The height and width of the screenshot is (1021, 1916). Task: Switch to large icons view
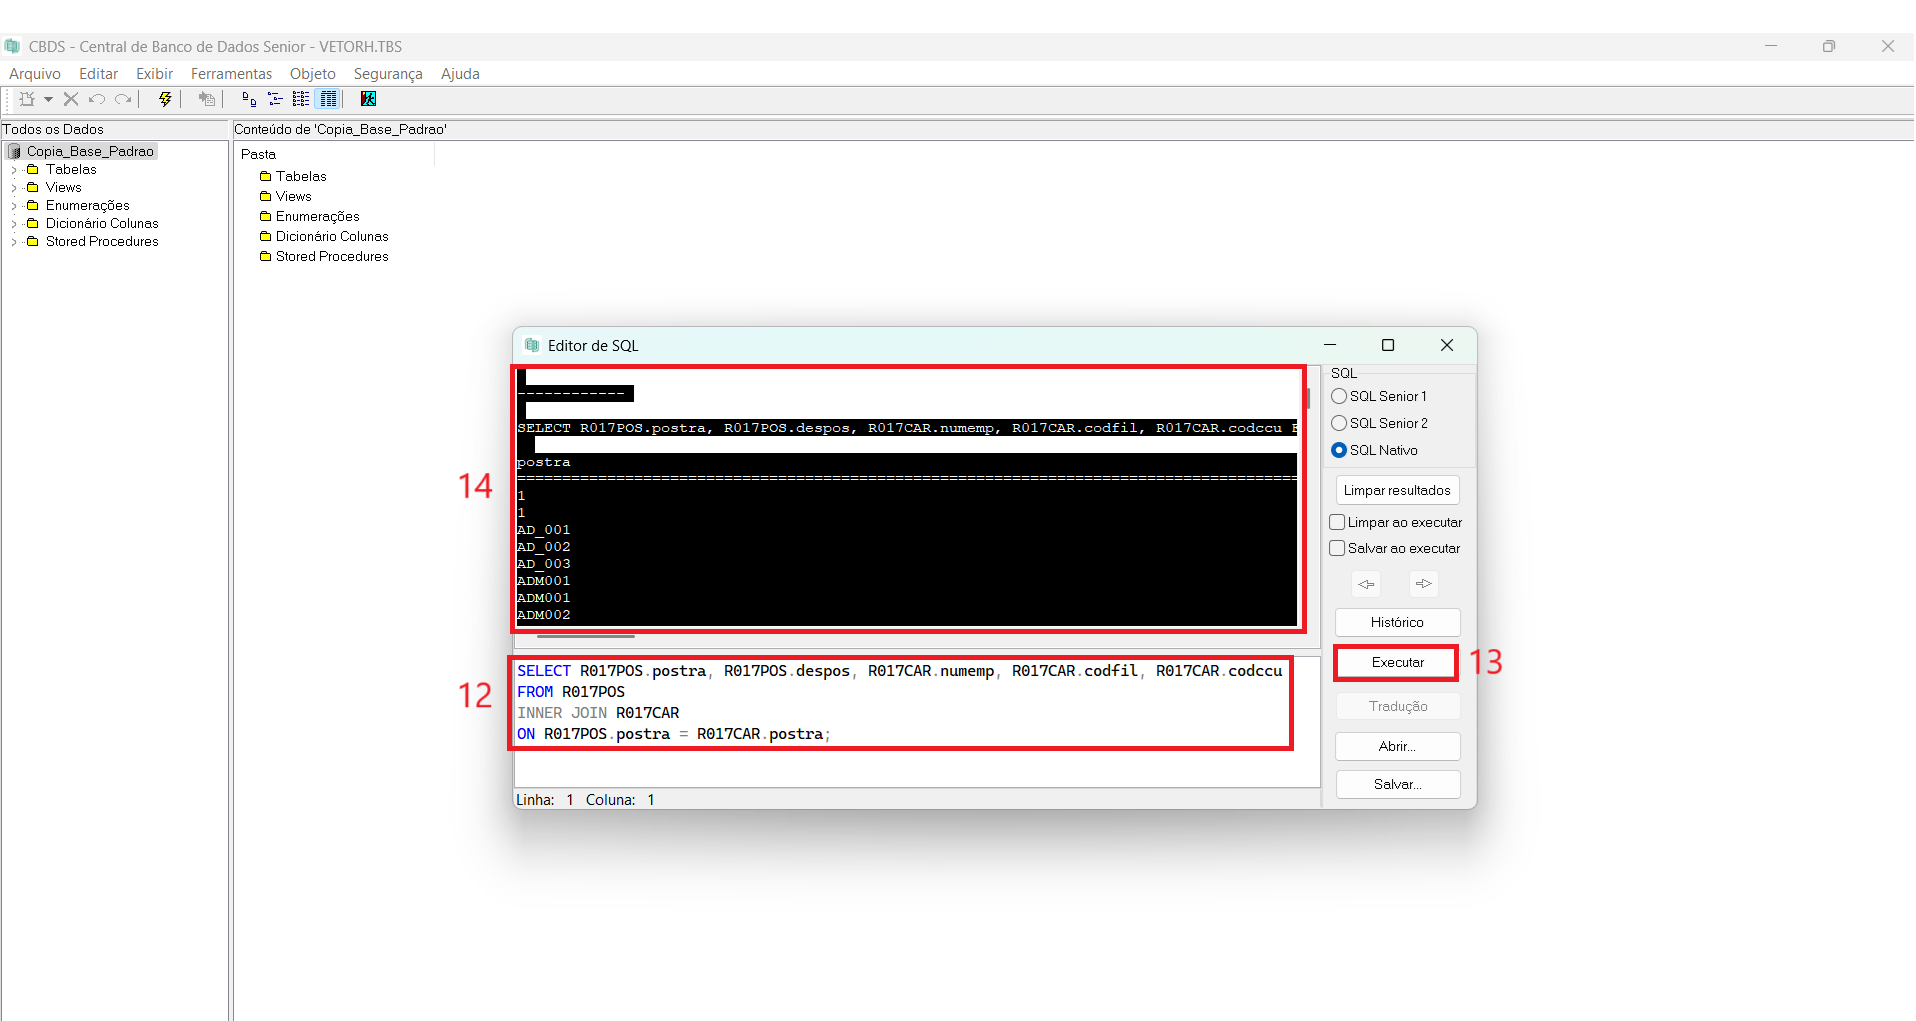249,99
